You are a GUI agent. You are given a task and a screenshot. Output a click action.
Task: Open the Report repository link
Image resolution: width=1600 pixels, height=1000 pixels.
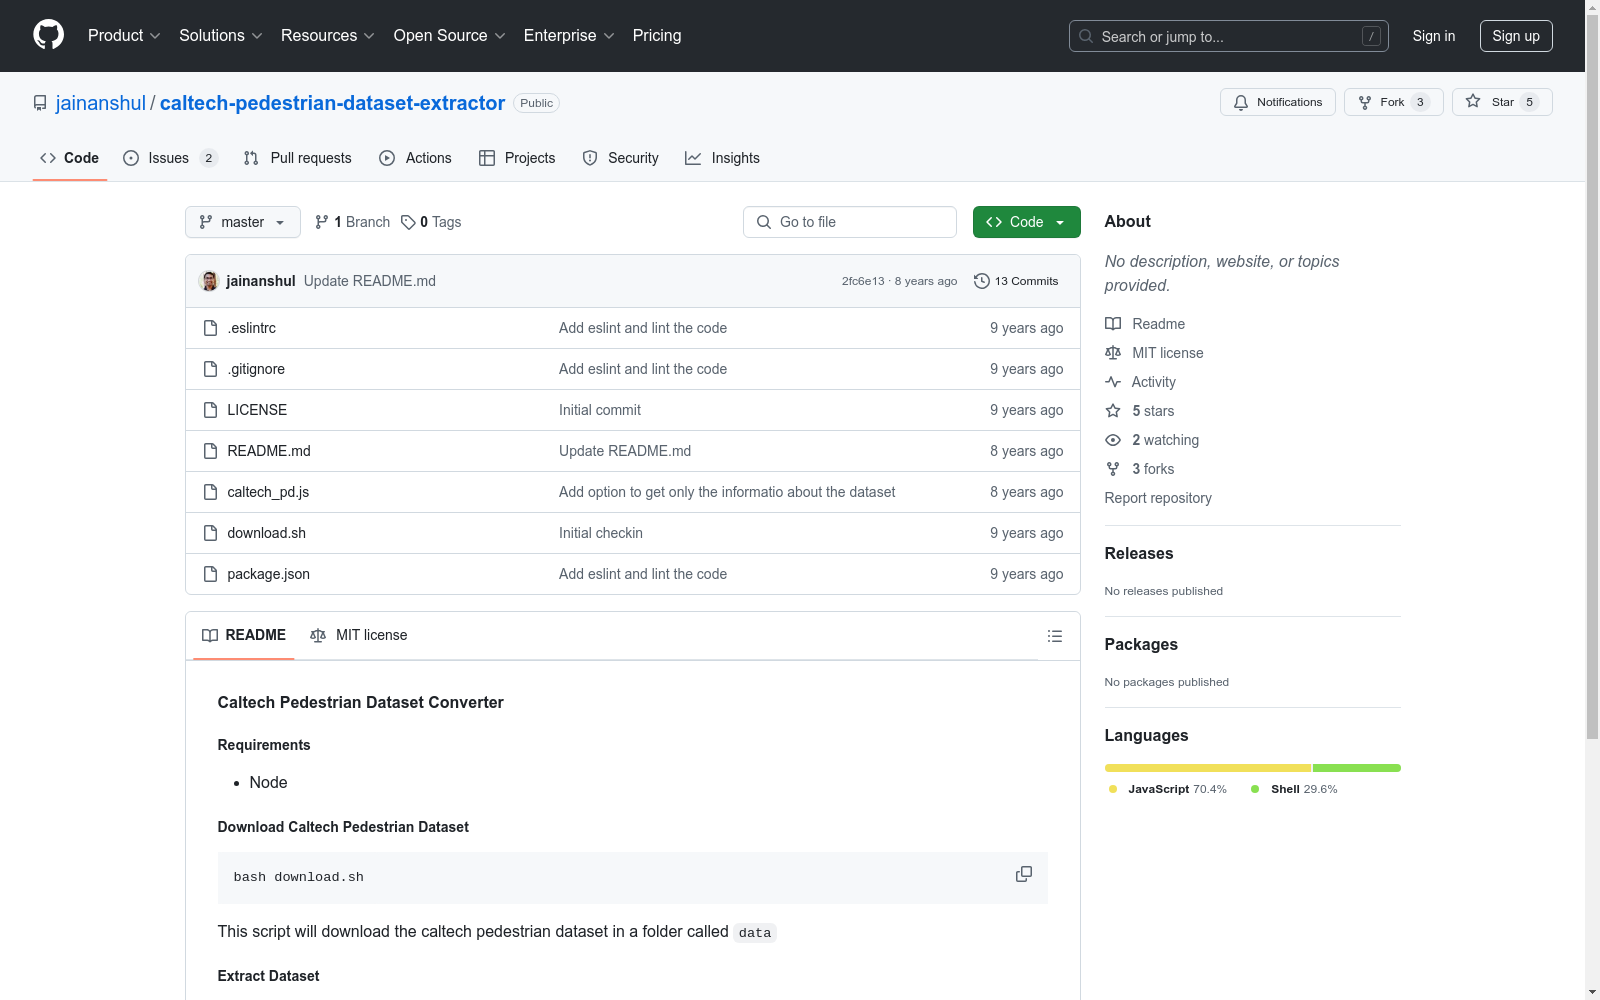1158,498
